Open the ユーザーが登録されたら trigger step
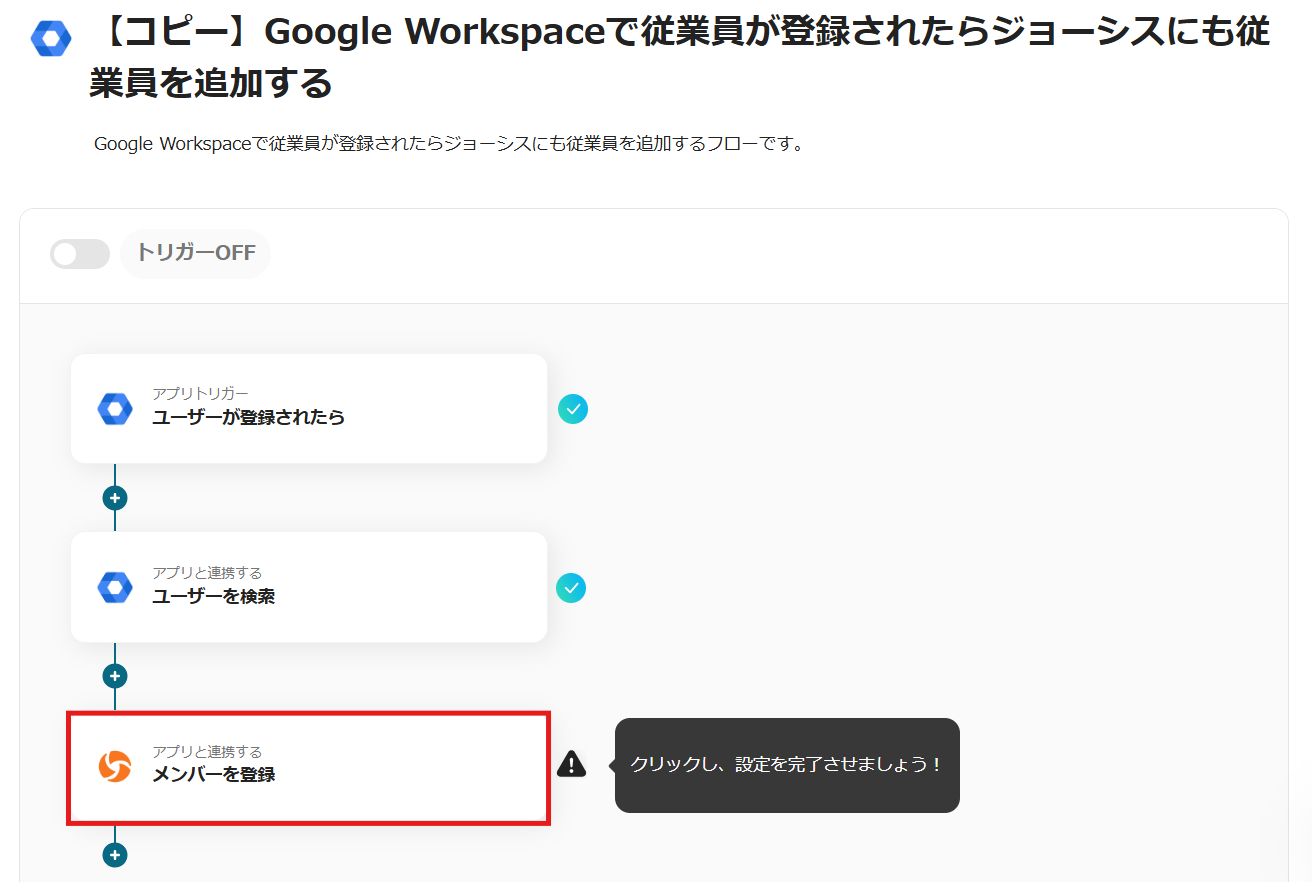This screenshot has height=882, width=1312. 309,409
